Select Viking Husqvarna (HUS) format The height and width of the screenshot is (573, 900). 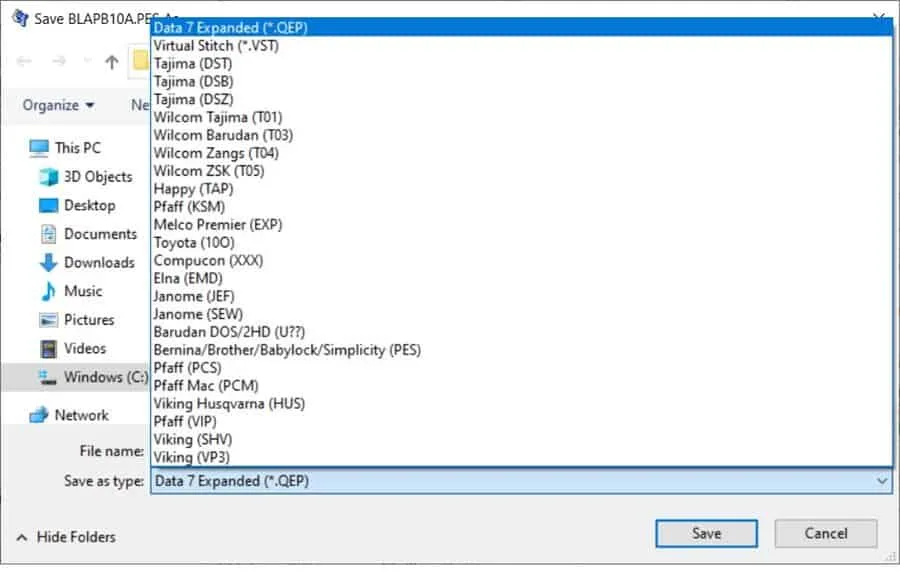[521, 404]
